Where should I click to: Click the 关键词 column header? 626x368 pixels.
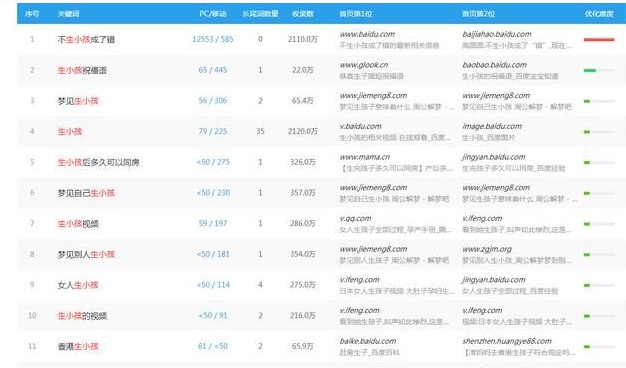pos(68,14)
